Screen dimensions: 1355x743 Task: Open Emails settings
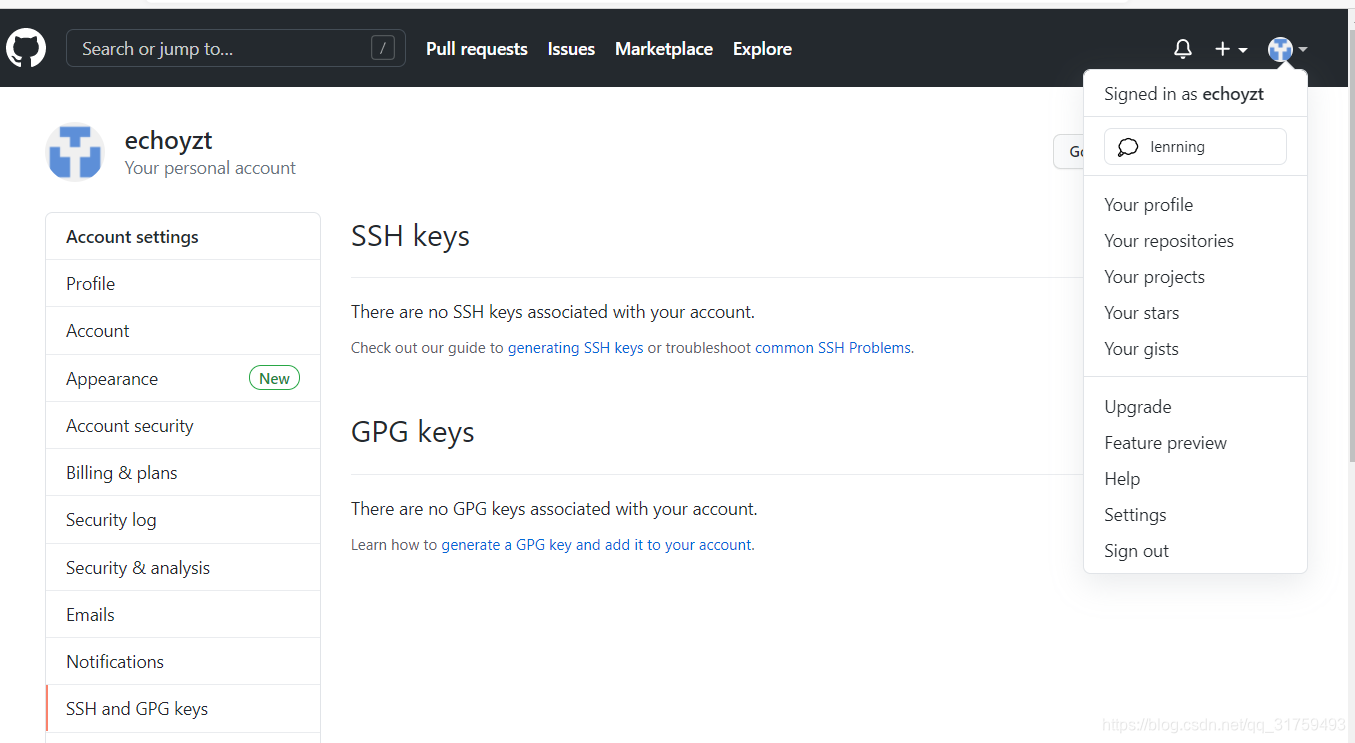[183, 614]
